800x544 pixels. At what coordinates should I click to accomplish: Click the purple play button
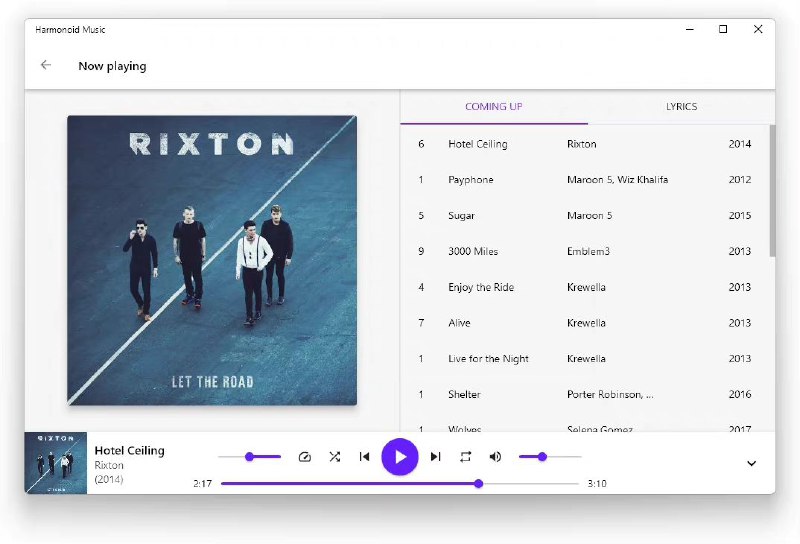[400, 457]
